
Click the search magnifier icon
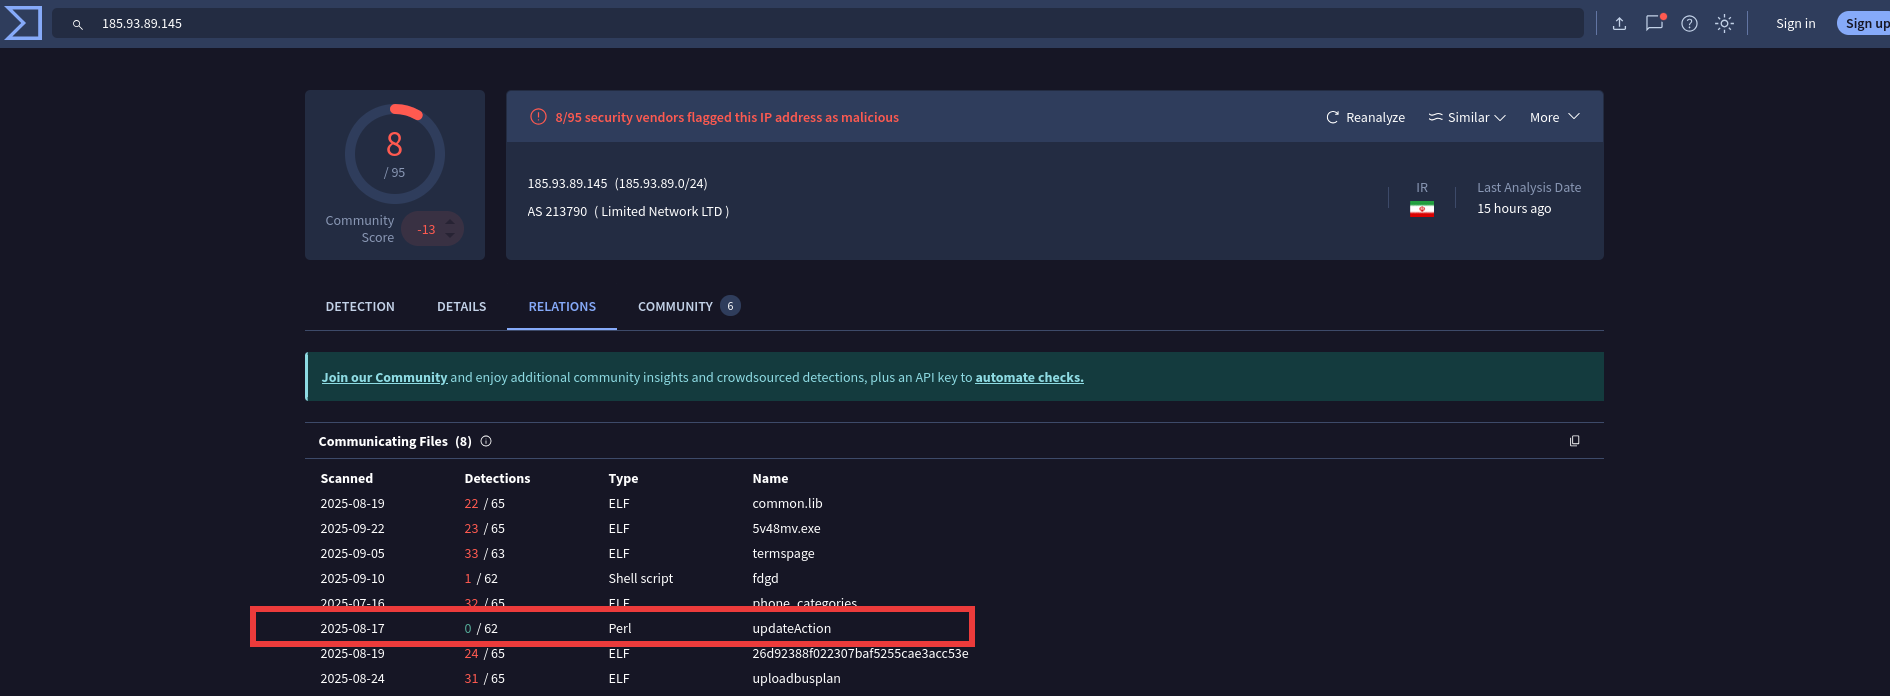click(x=77, y=24)
